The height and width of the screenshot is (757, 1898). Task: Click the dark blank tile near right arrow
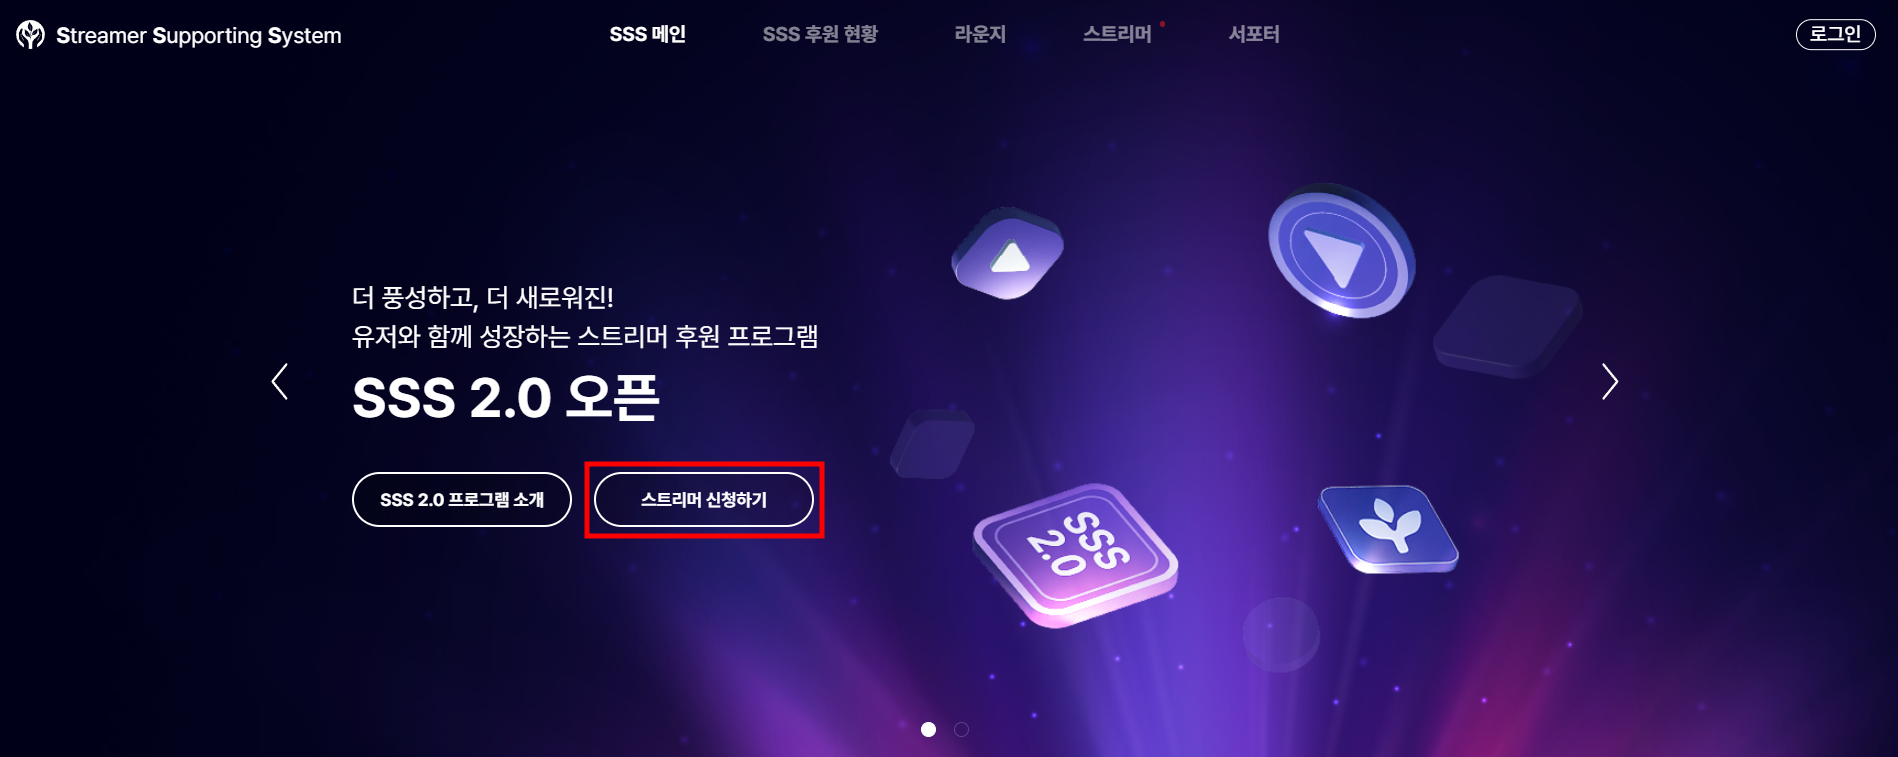[1506, 326]
